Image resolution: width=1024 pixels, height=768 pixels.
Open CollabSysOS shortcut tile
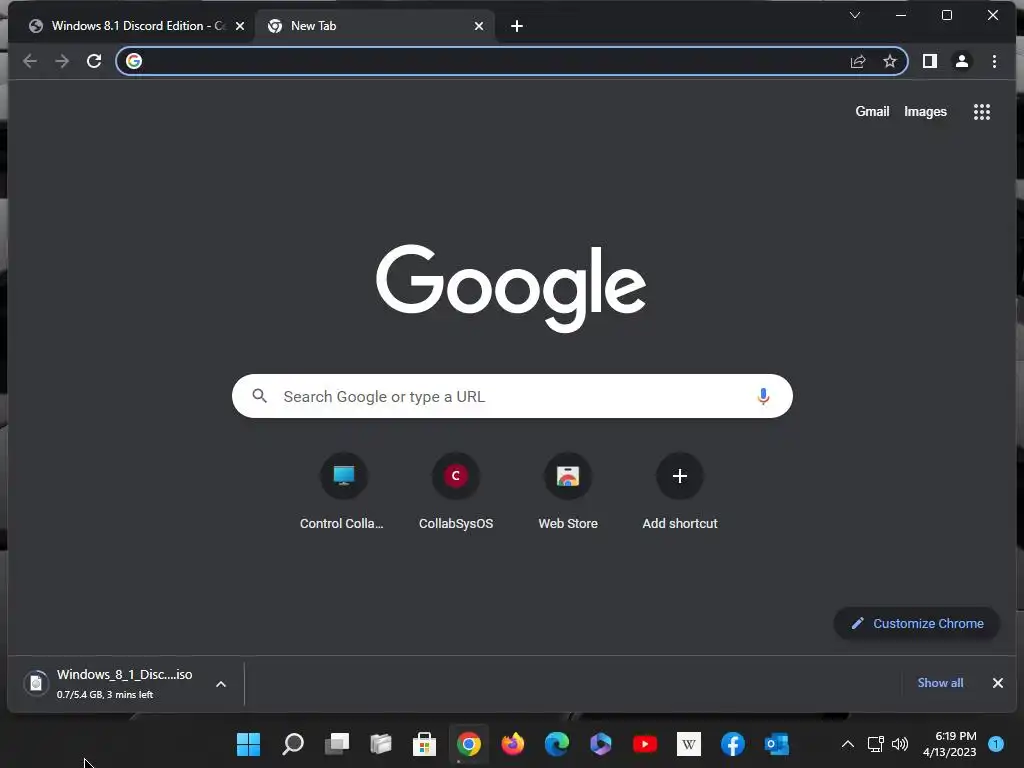tap(456, 491)
